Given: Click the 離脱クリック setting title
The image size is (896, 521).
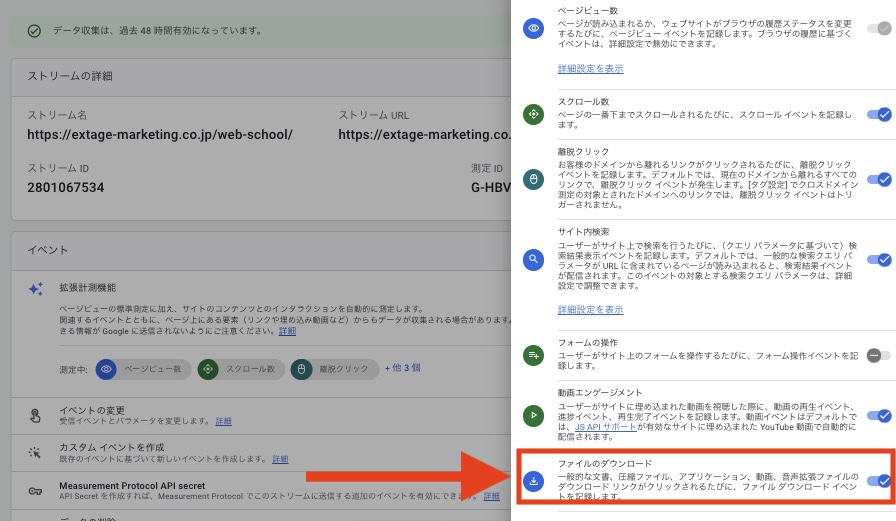Looking at the screenshot, I should pyautogui.click(x=583, y=151).
